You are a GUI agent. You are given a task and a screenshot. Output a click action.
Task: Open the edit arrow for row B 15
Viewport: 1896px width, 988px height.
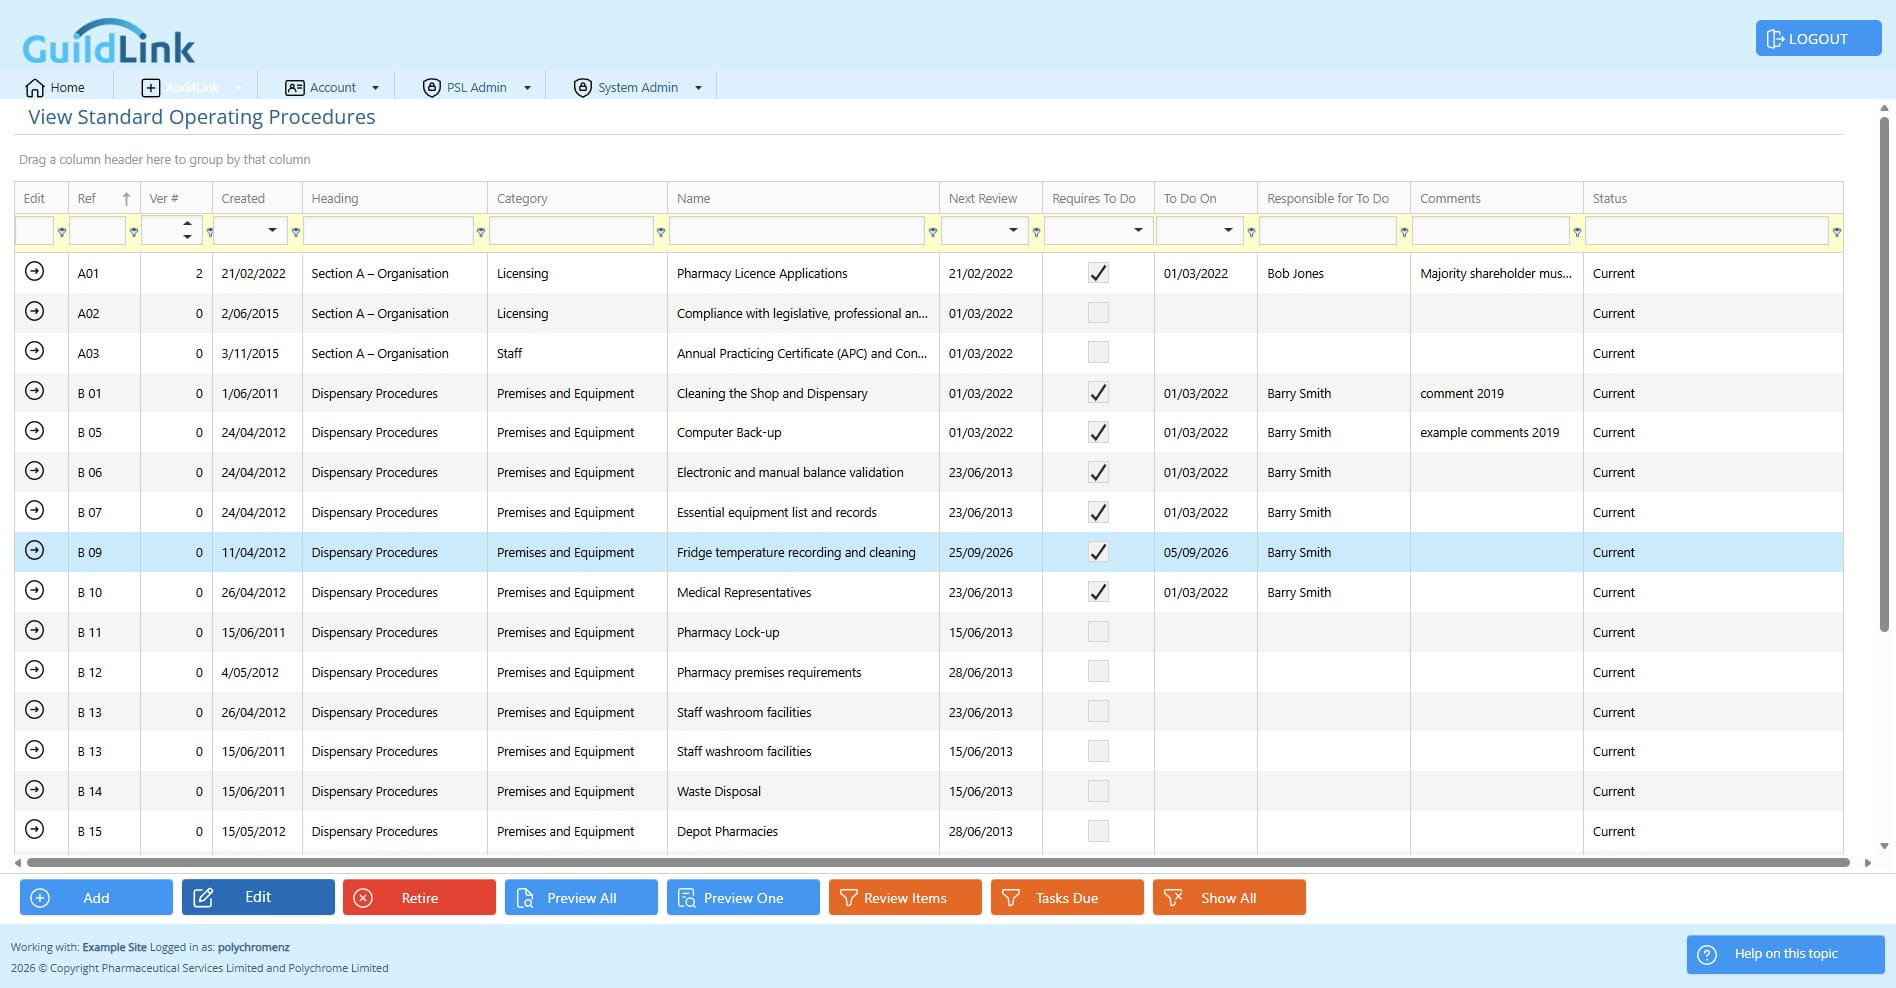34,829
